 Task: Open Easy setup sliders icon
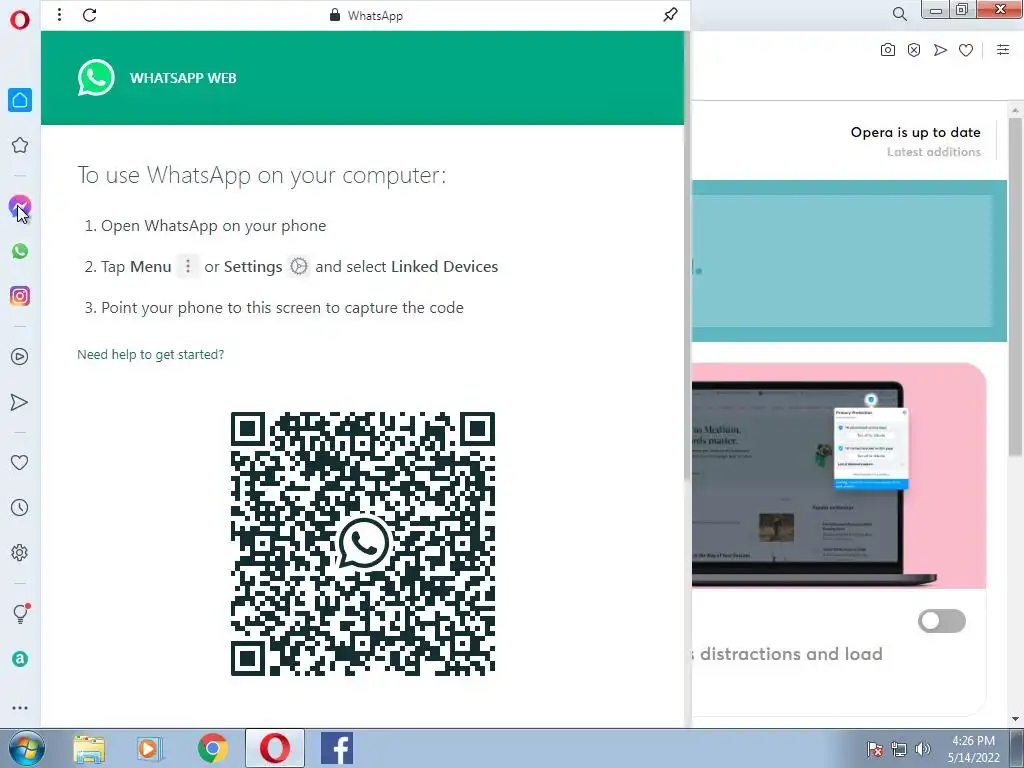pos(1003,50)
